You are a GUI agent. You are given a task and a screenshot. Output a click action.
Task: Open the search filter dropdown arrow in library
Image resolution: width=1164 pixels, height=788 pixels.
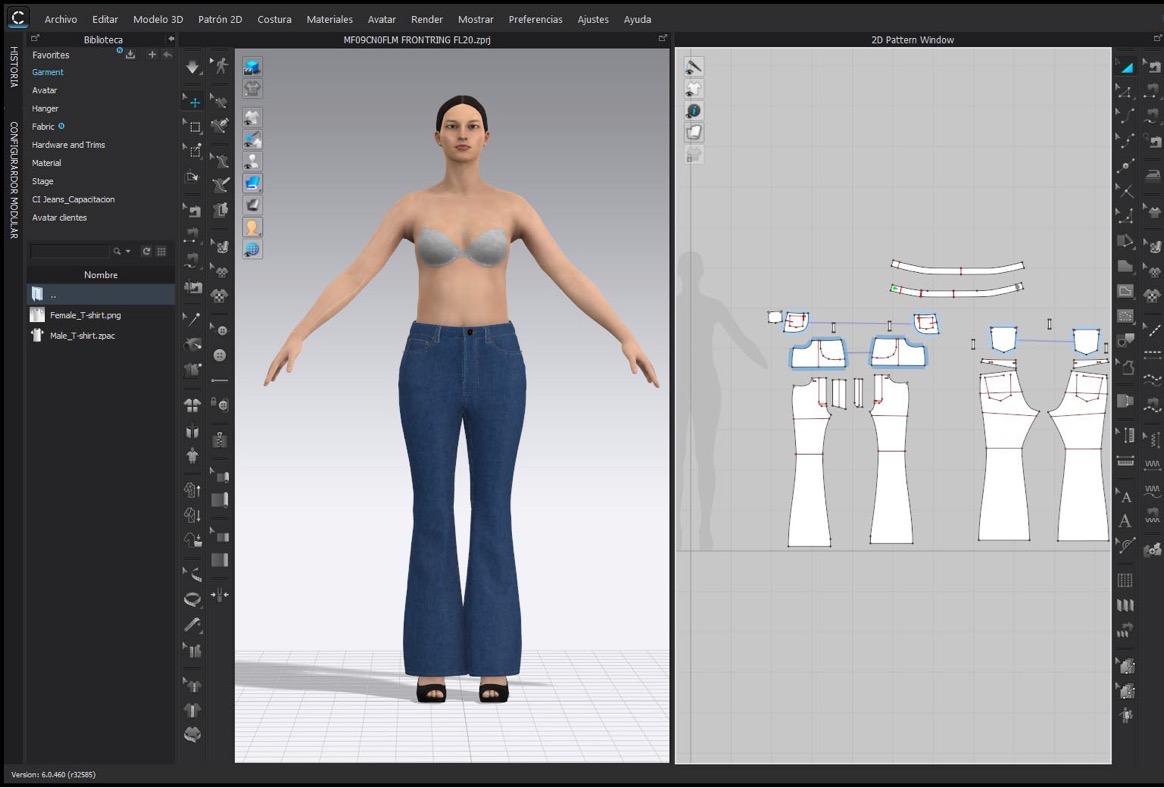click(x=128, y=252)
